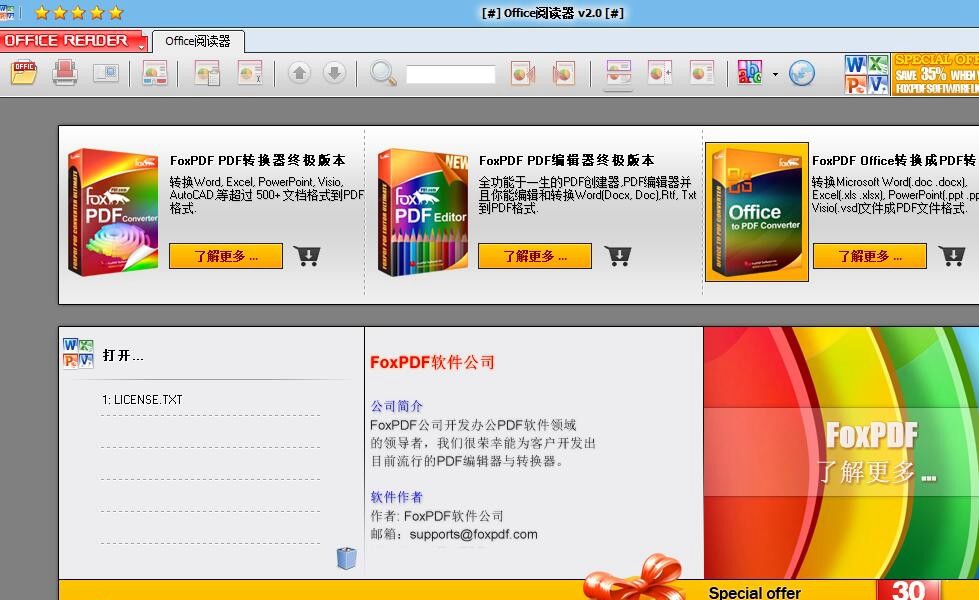This screenshot has width=979, height=600.
Task: Open the dropdown arrow beside abc icon
Action: [775, 74]
